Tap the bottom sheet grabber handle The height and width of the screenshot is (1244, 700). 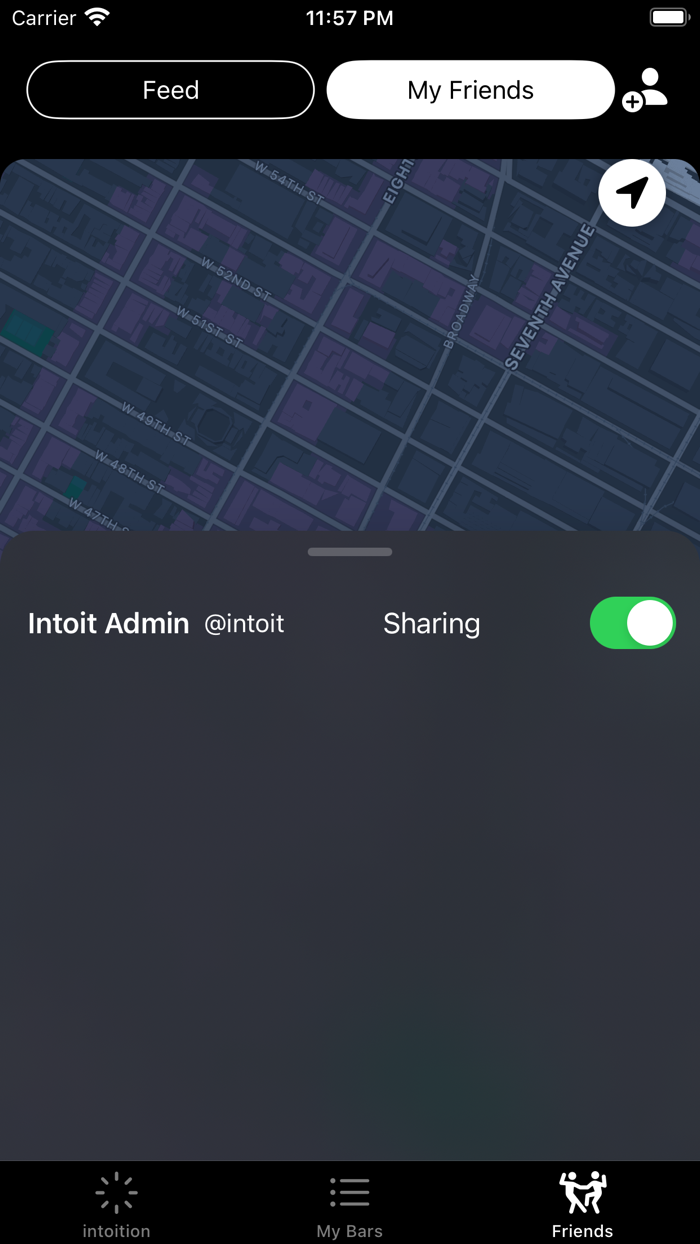click(350, 552)
